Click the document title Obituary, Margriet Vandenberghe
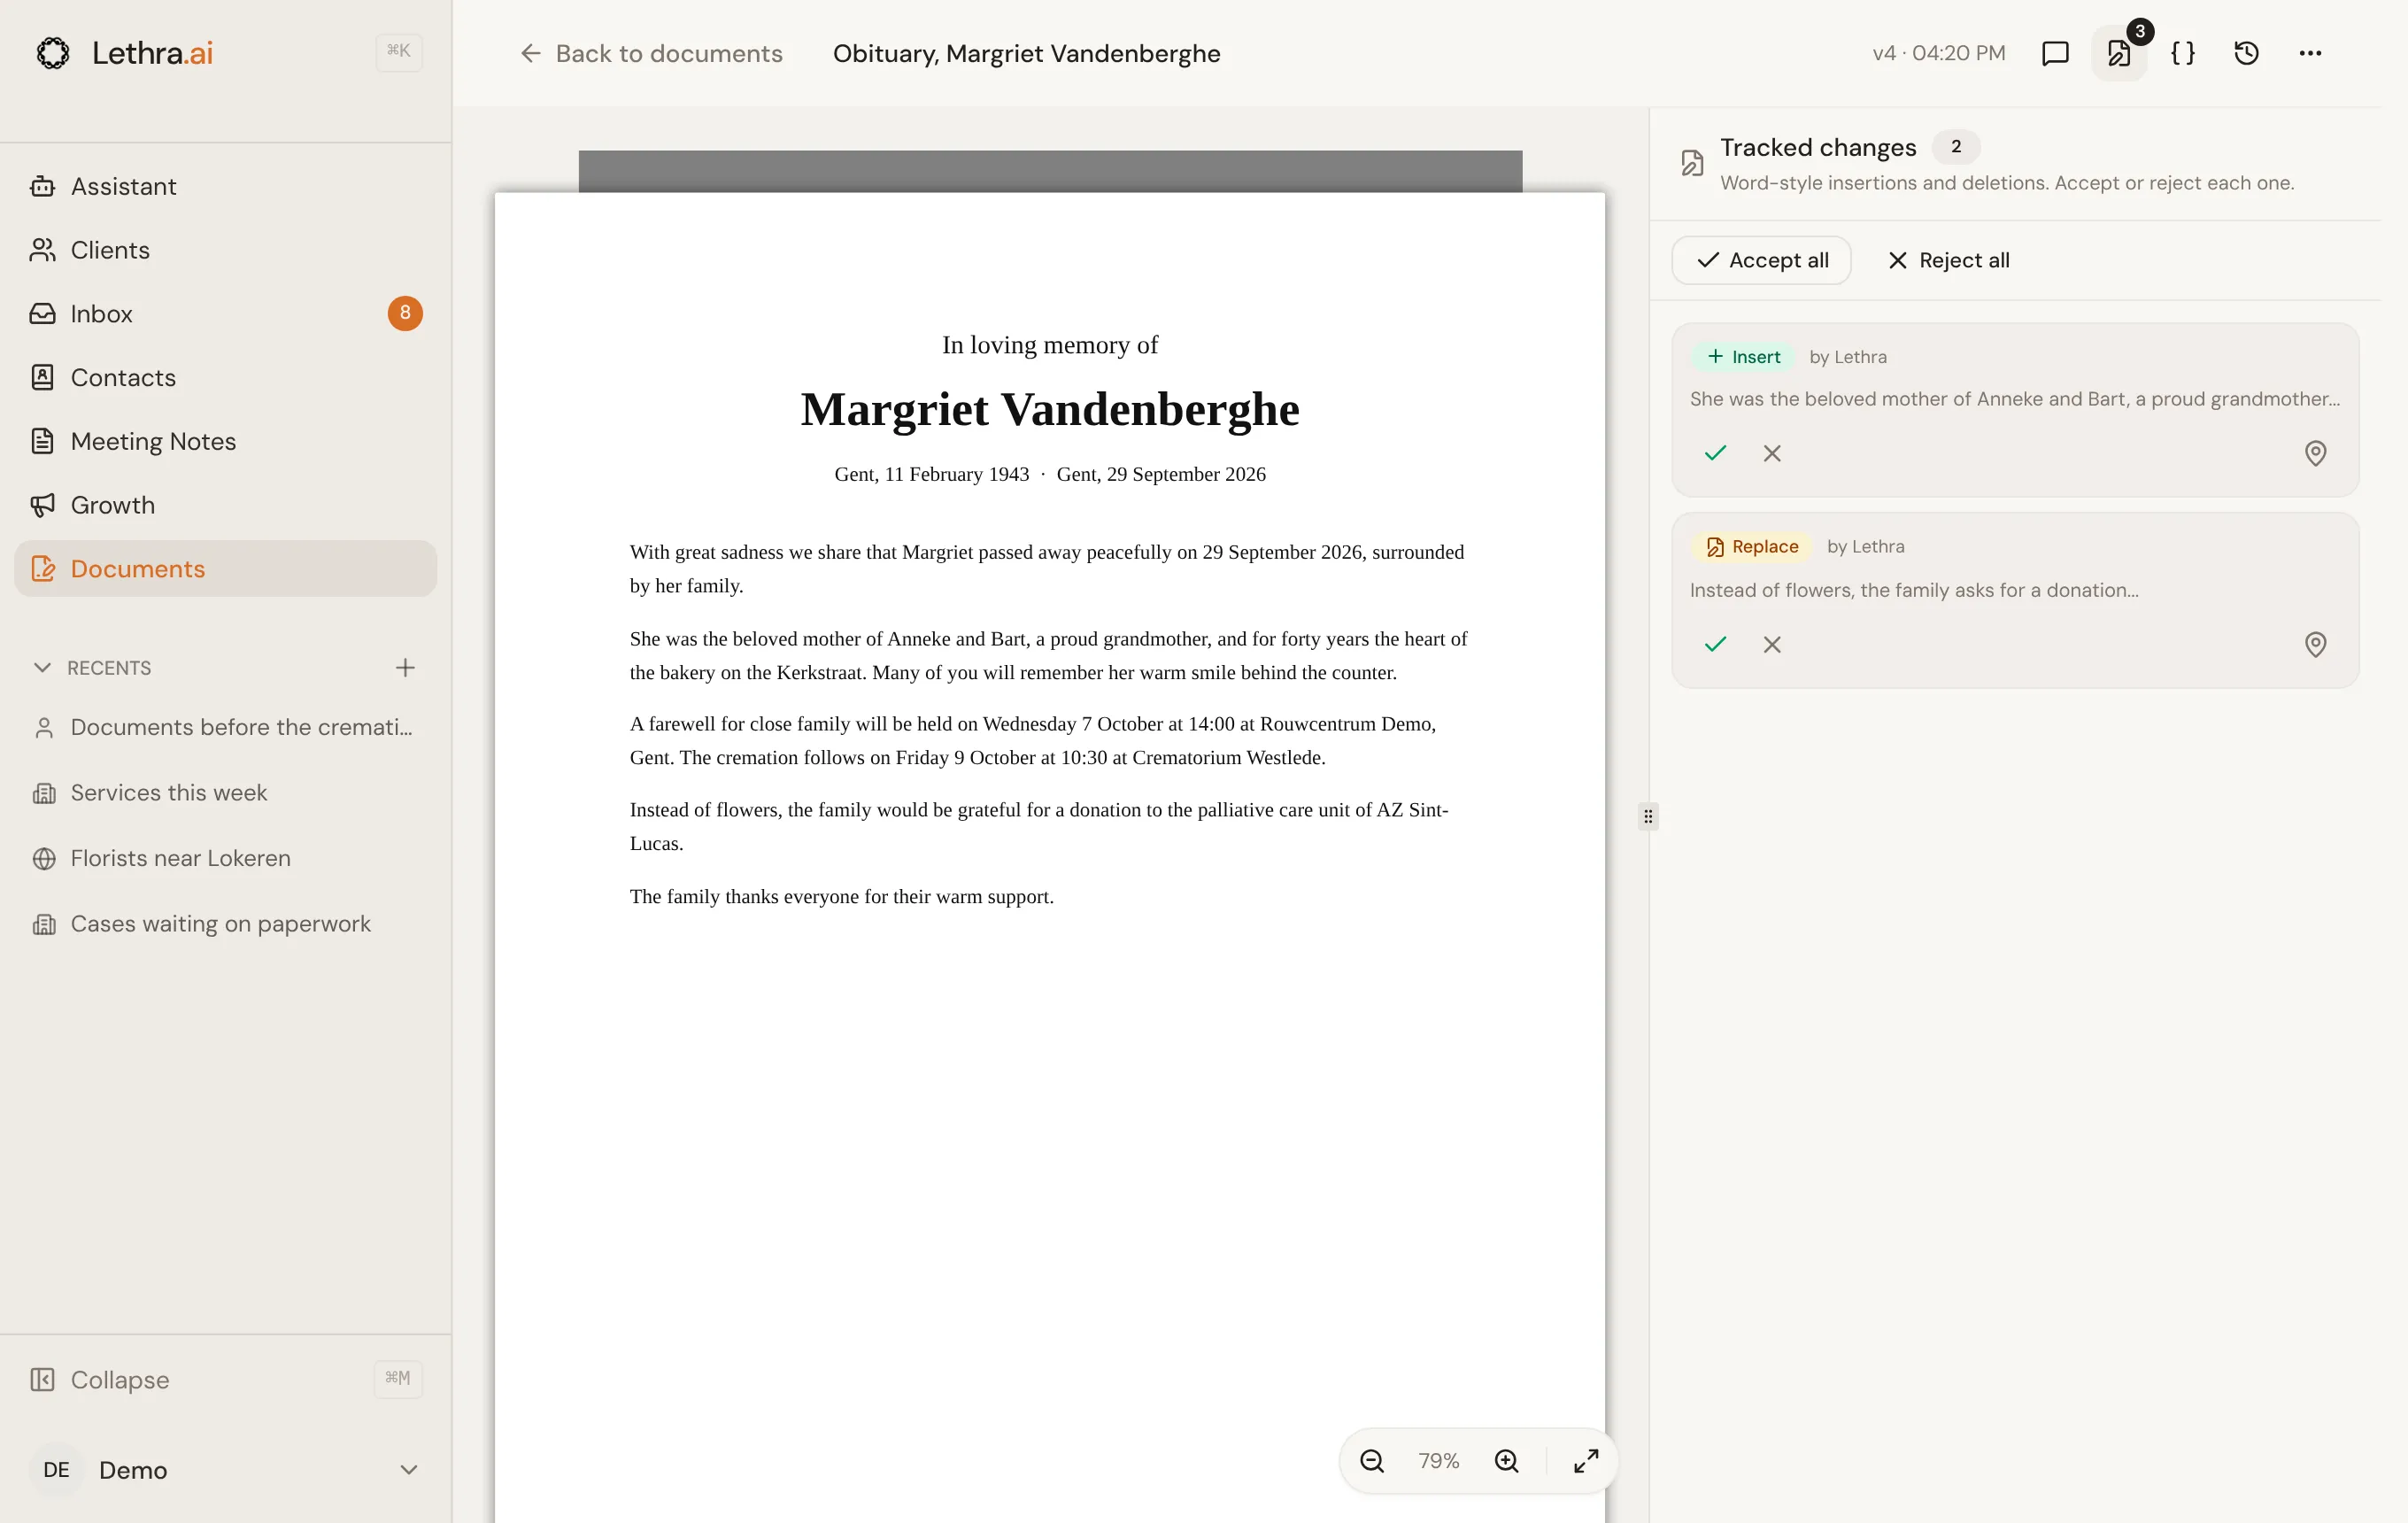Screen dimensions: 2408x1523 [x=1026, y=53]
